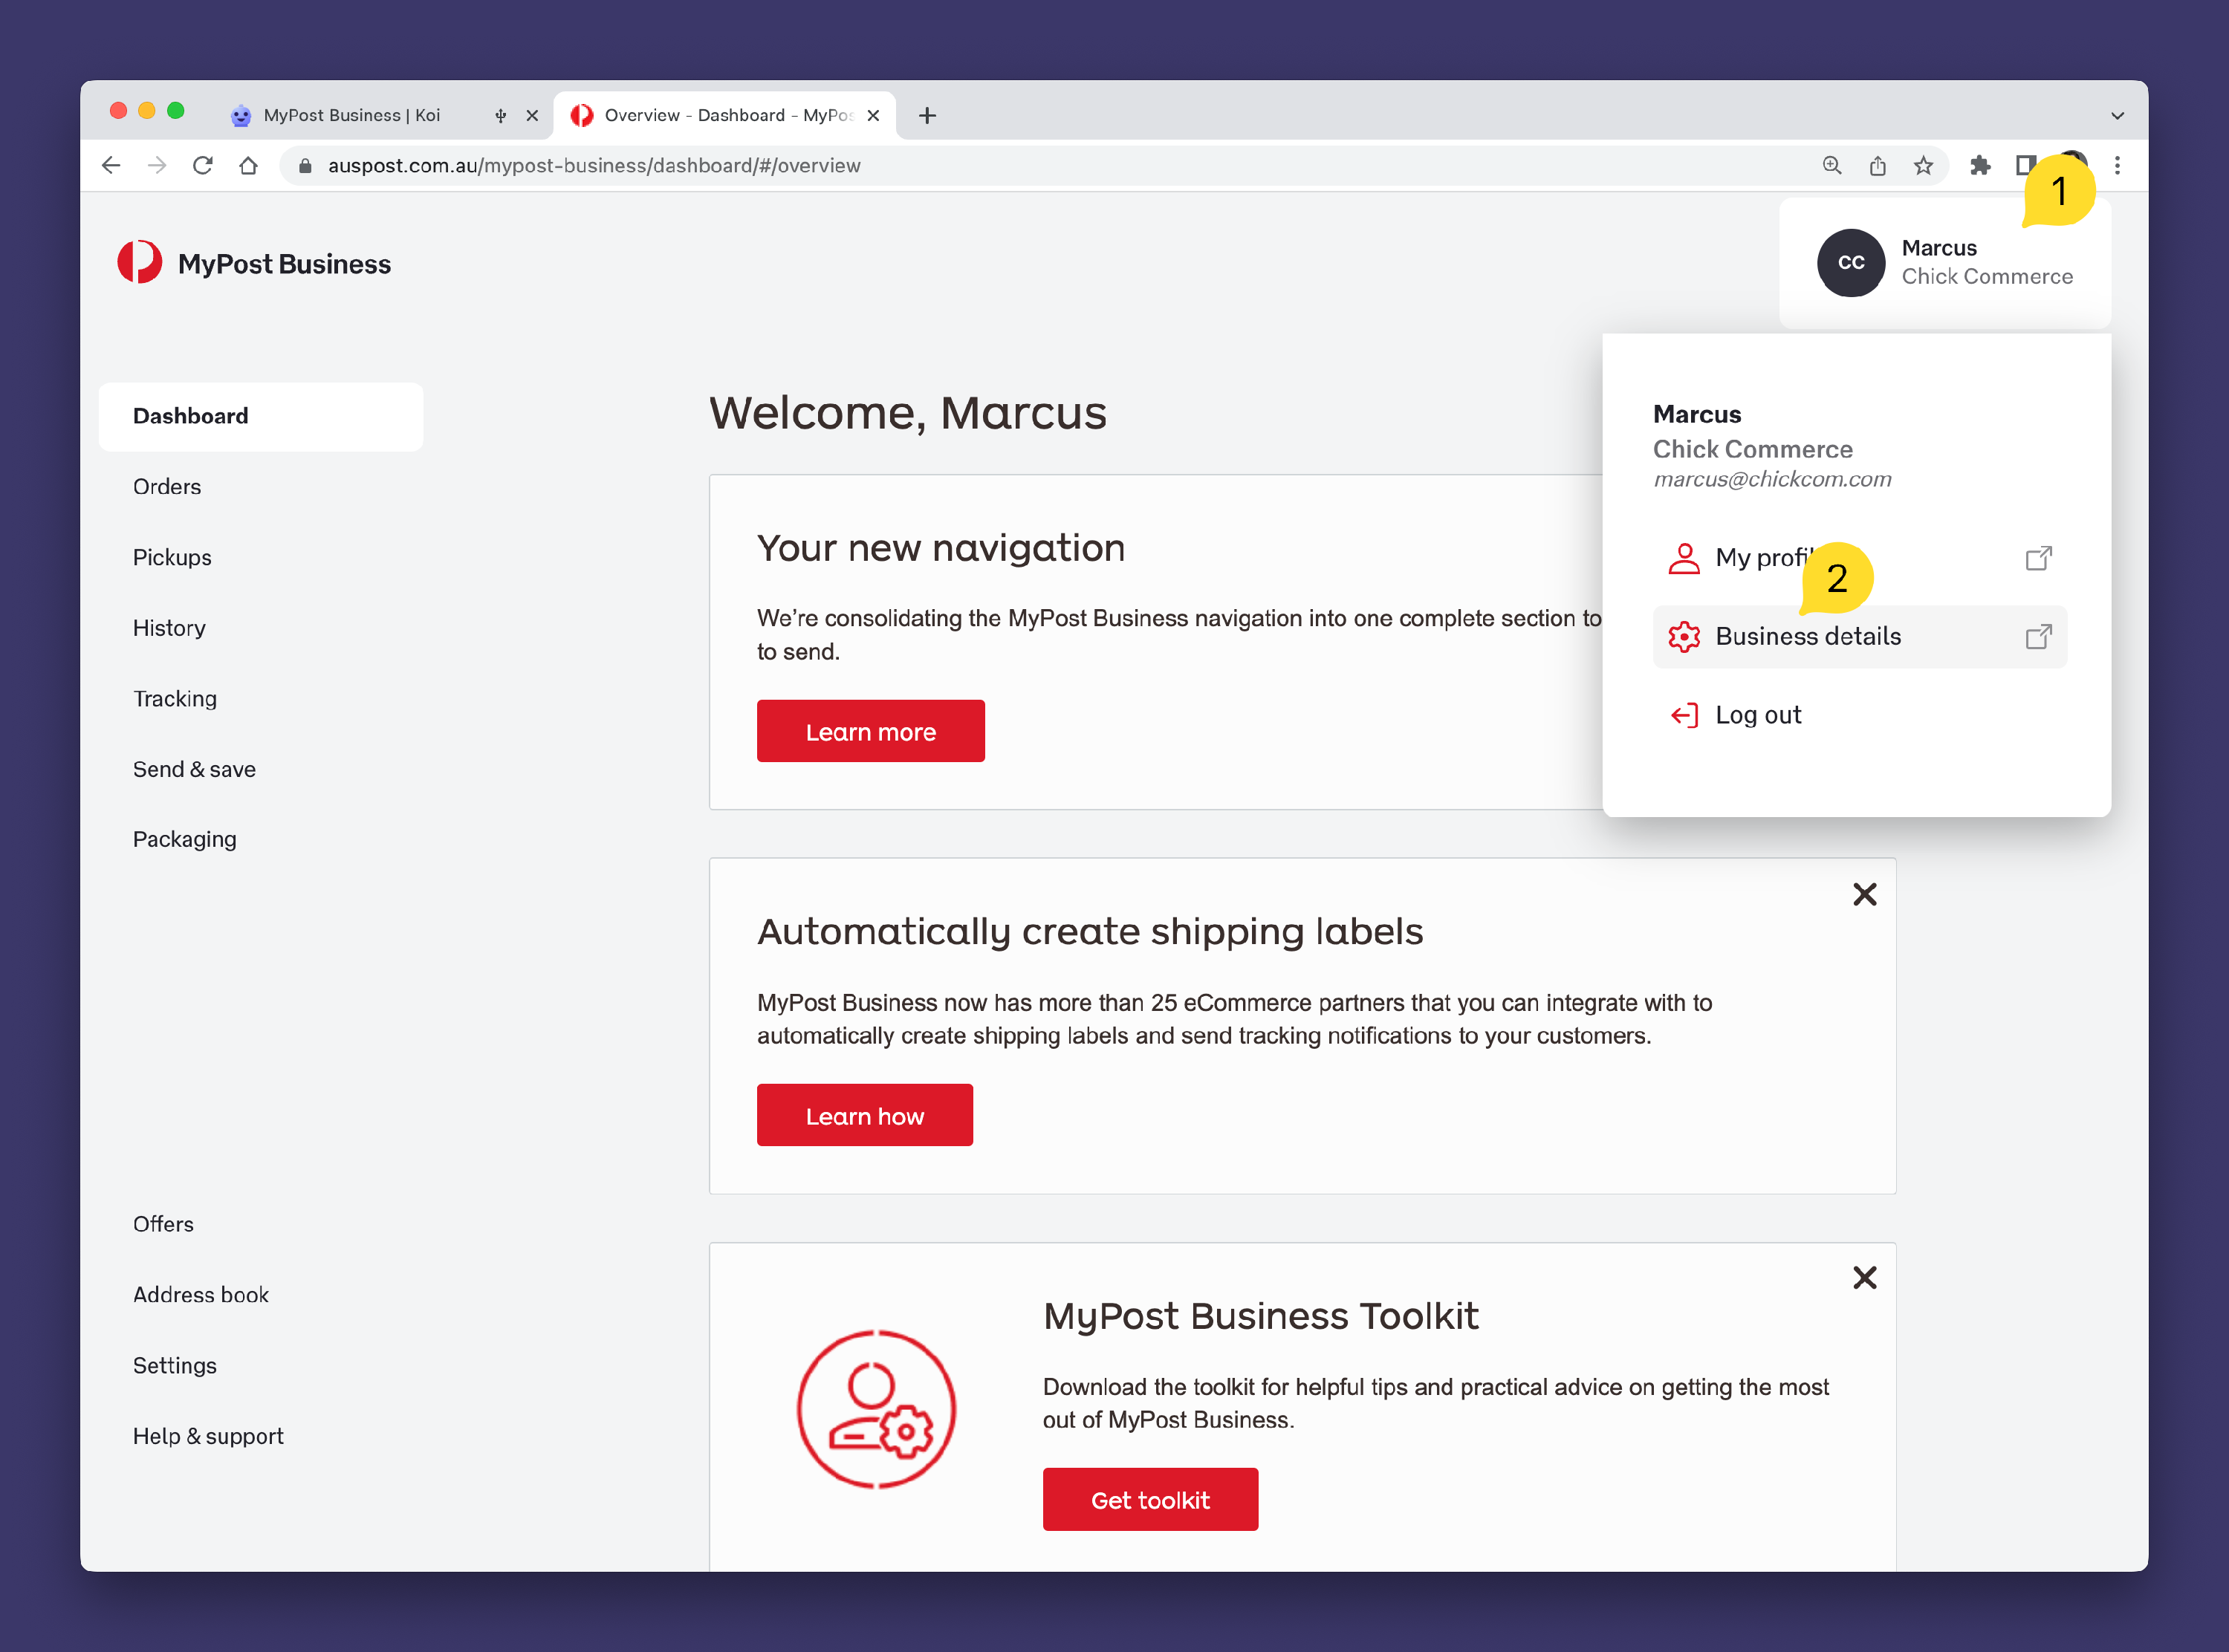Click the Get toolkit button
This screenshot has width=2229, height=1652.
pyautogui.click(x=1150, y=1500)
